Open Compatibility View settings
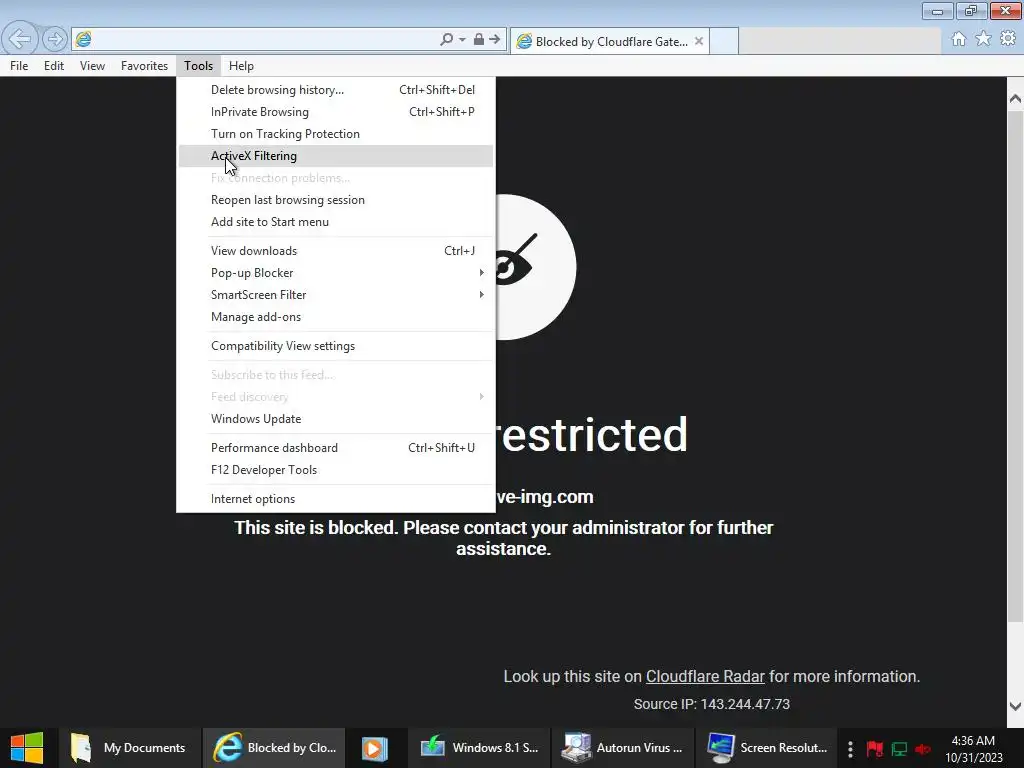The width and height of the screenshot is (1024, 768). coord(336,346)
